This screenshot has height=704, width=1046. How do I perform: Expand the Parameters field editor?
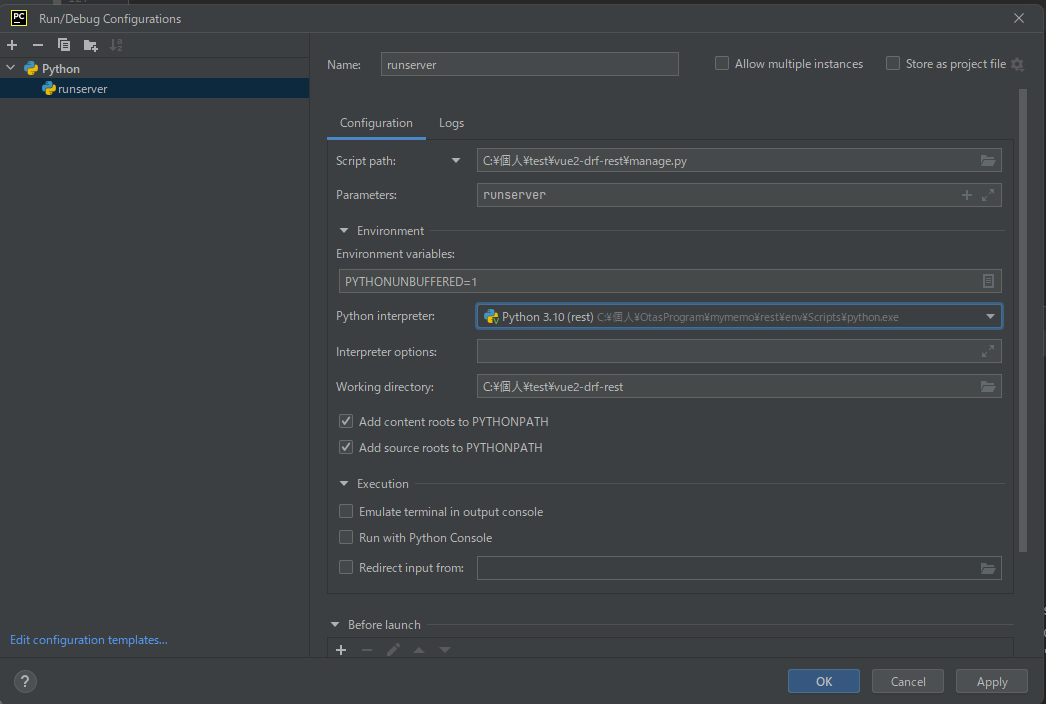988,195
